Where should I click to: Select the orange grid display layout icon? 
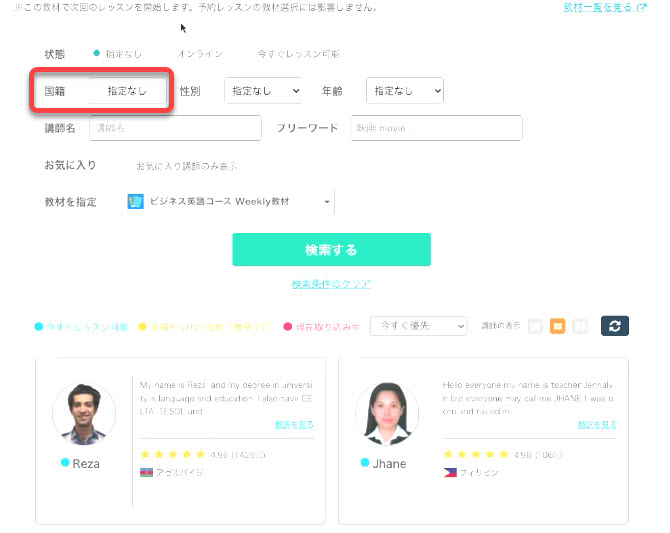point(557,326)
